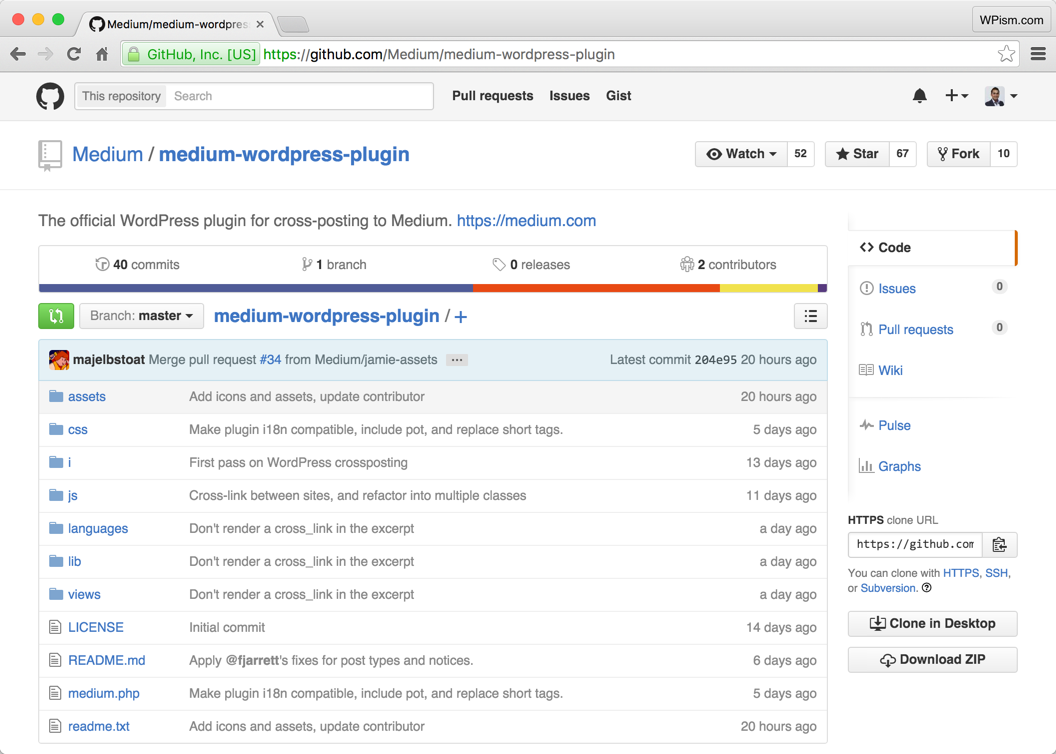1056x754 pixels.
Task: Open the readme.txt file
Action: coord(98,726)
